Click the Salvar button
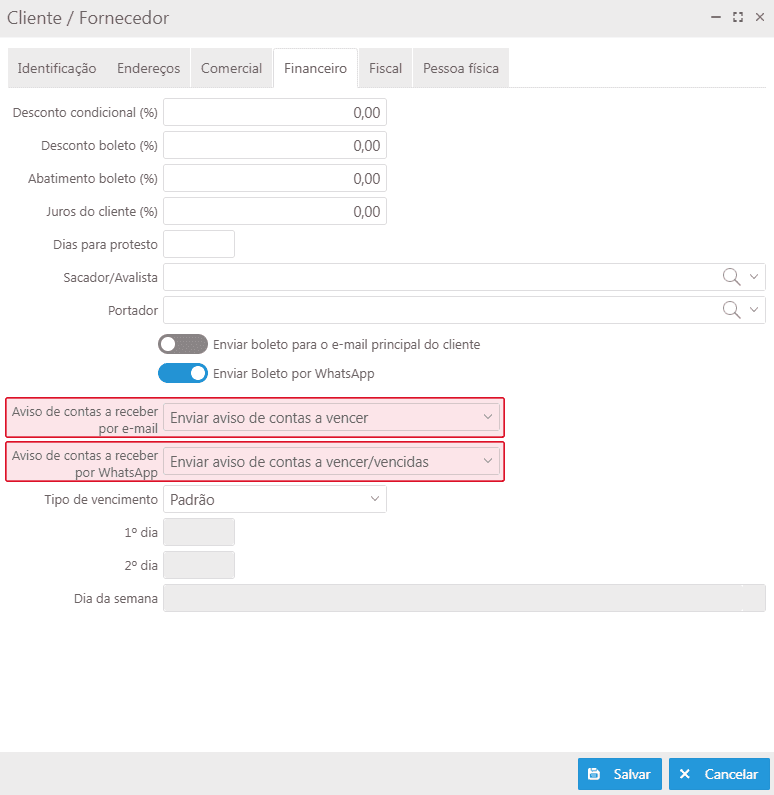 [619, 774]
